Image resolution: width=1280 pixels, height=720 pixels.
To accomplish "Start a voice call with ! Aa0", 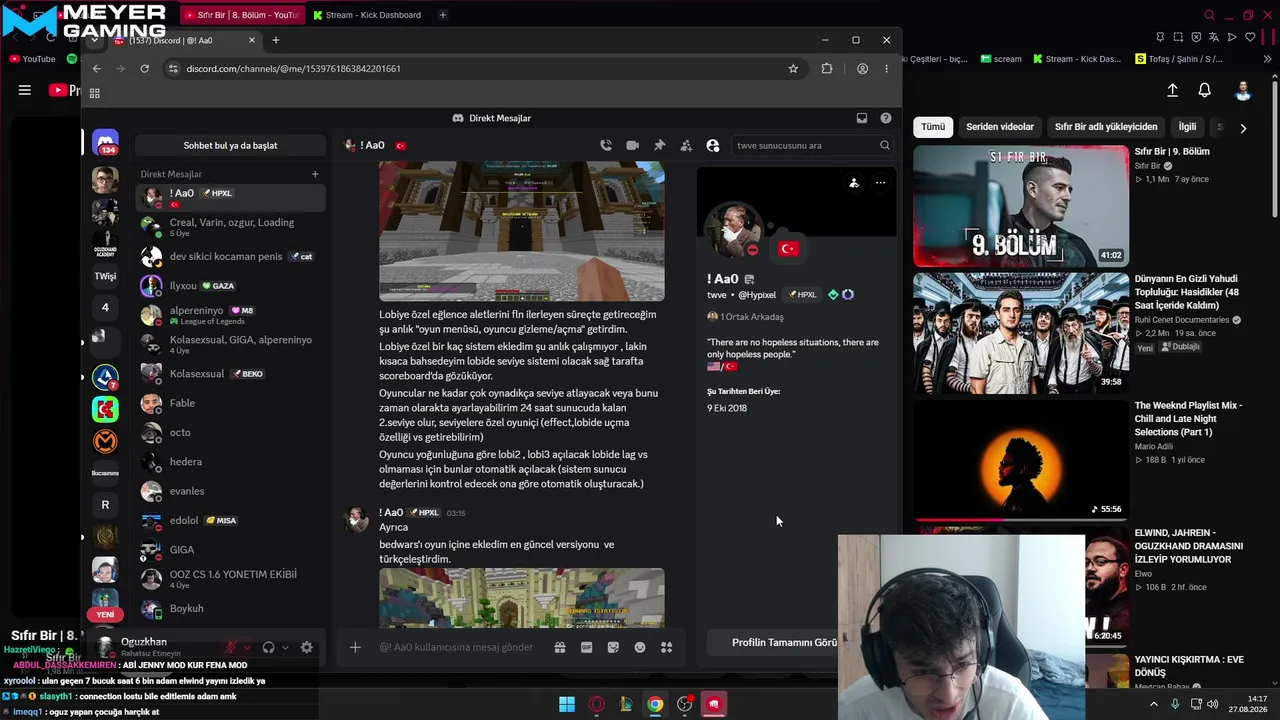I will click(606, 145).
